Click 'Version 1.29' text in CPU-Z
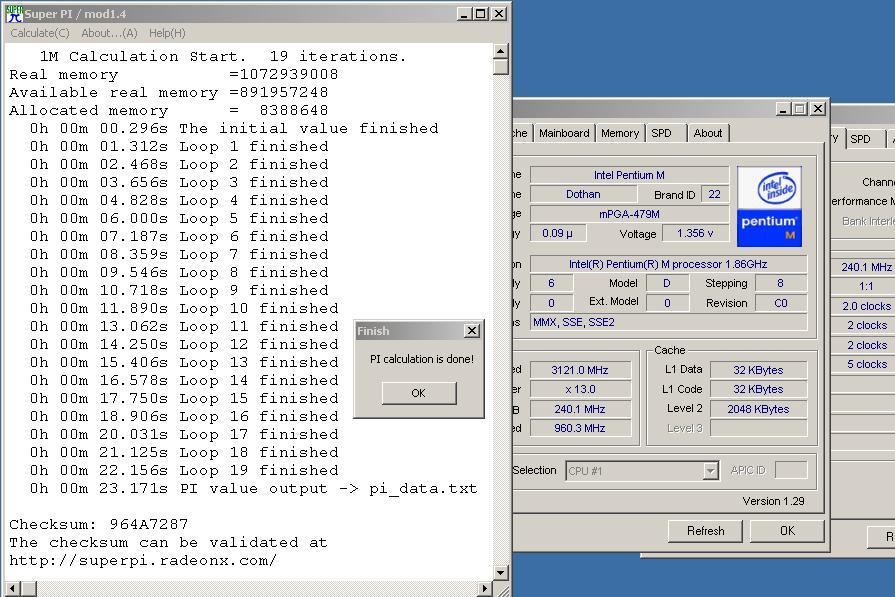 coord(773,501)
